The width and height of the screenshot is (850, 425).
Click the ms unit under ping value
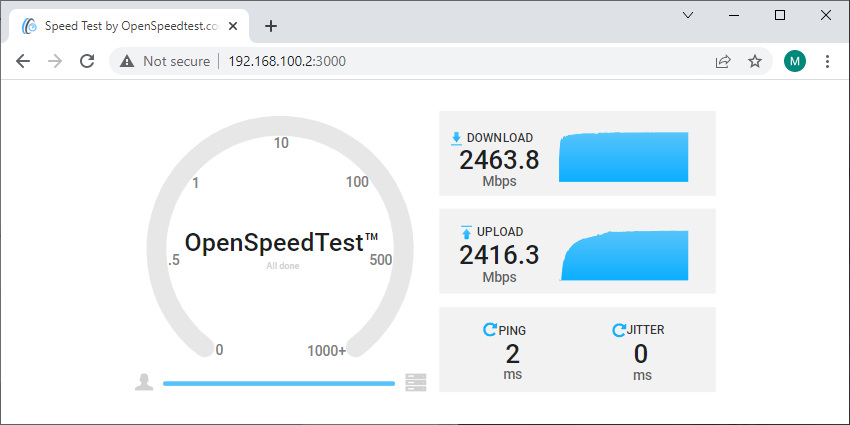click(x=512, y=374)
